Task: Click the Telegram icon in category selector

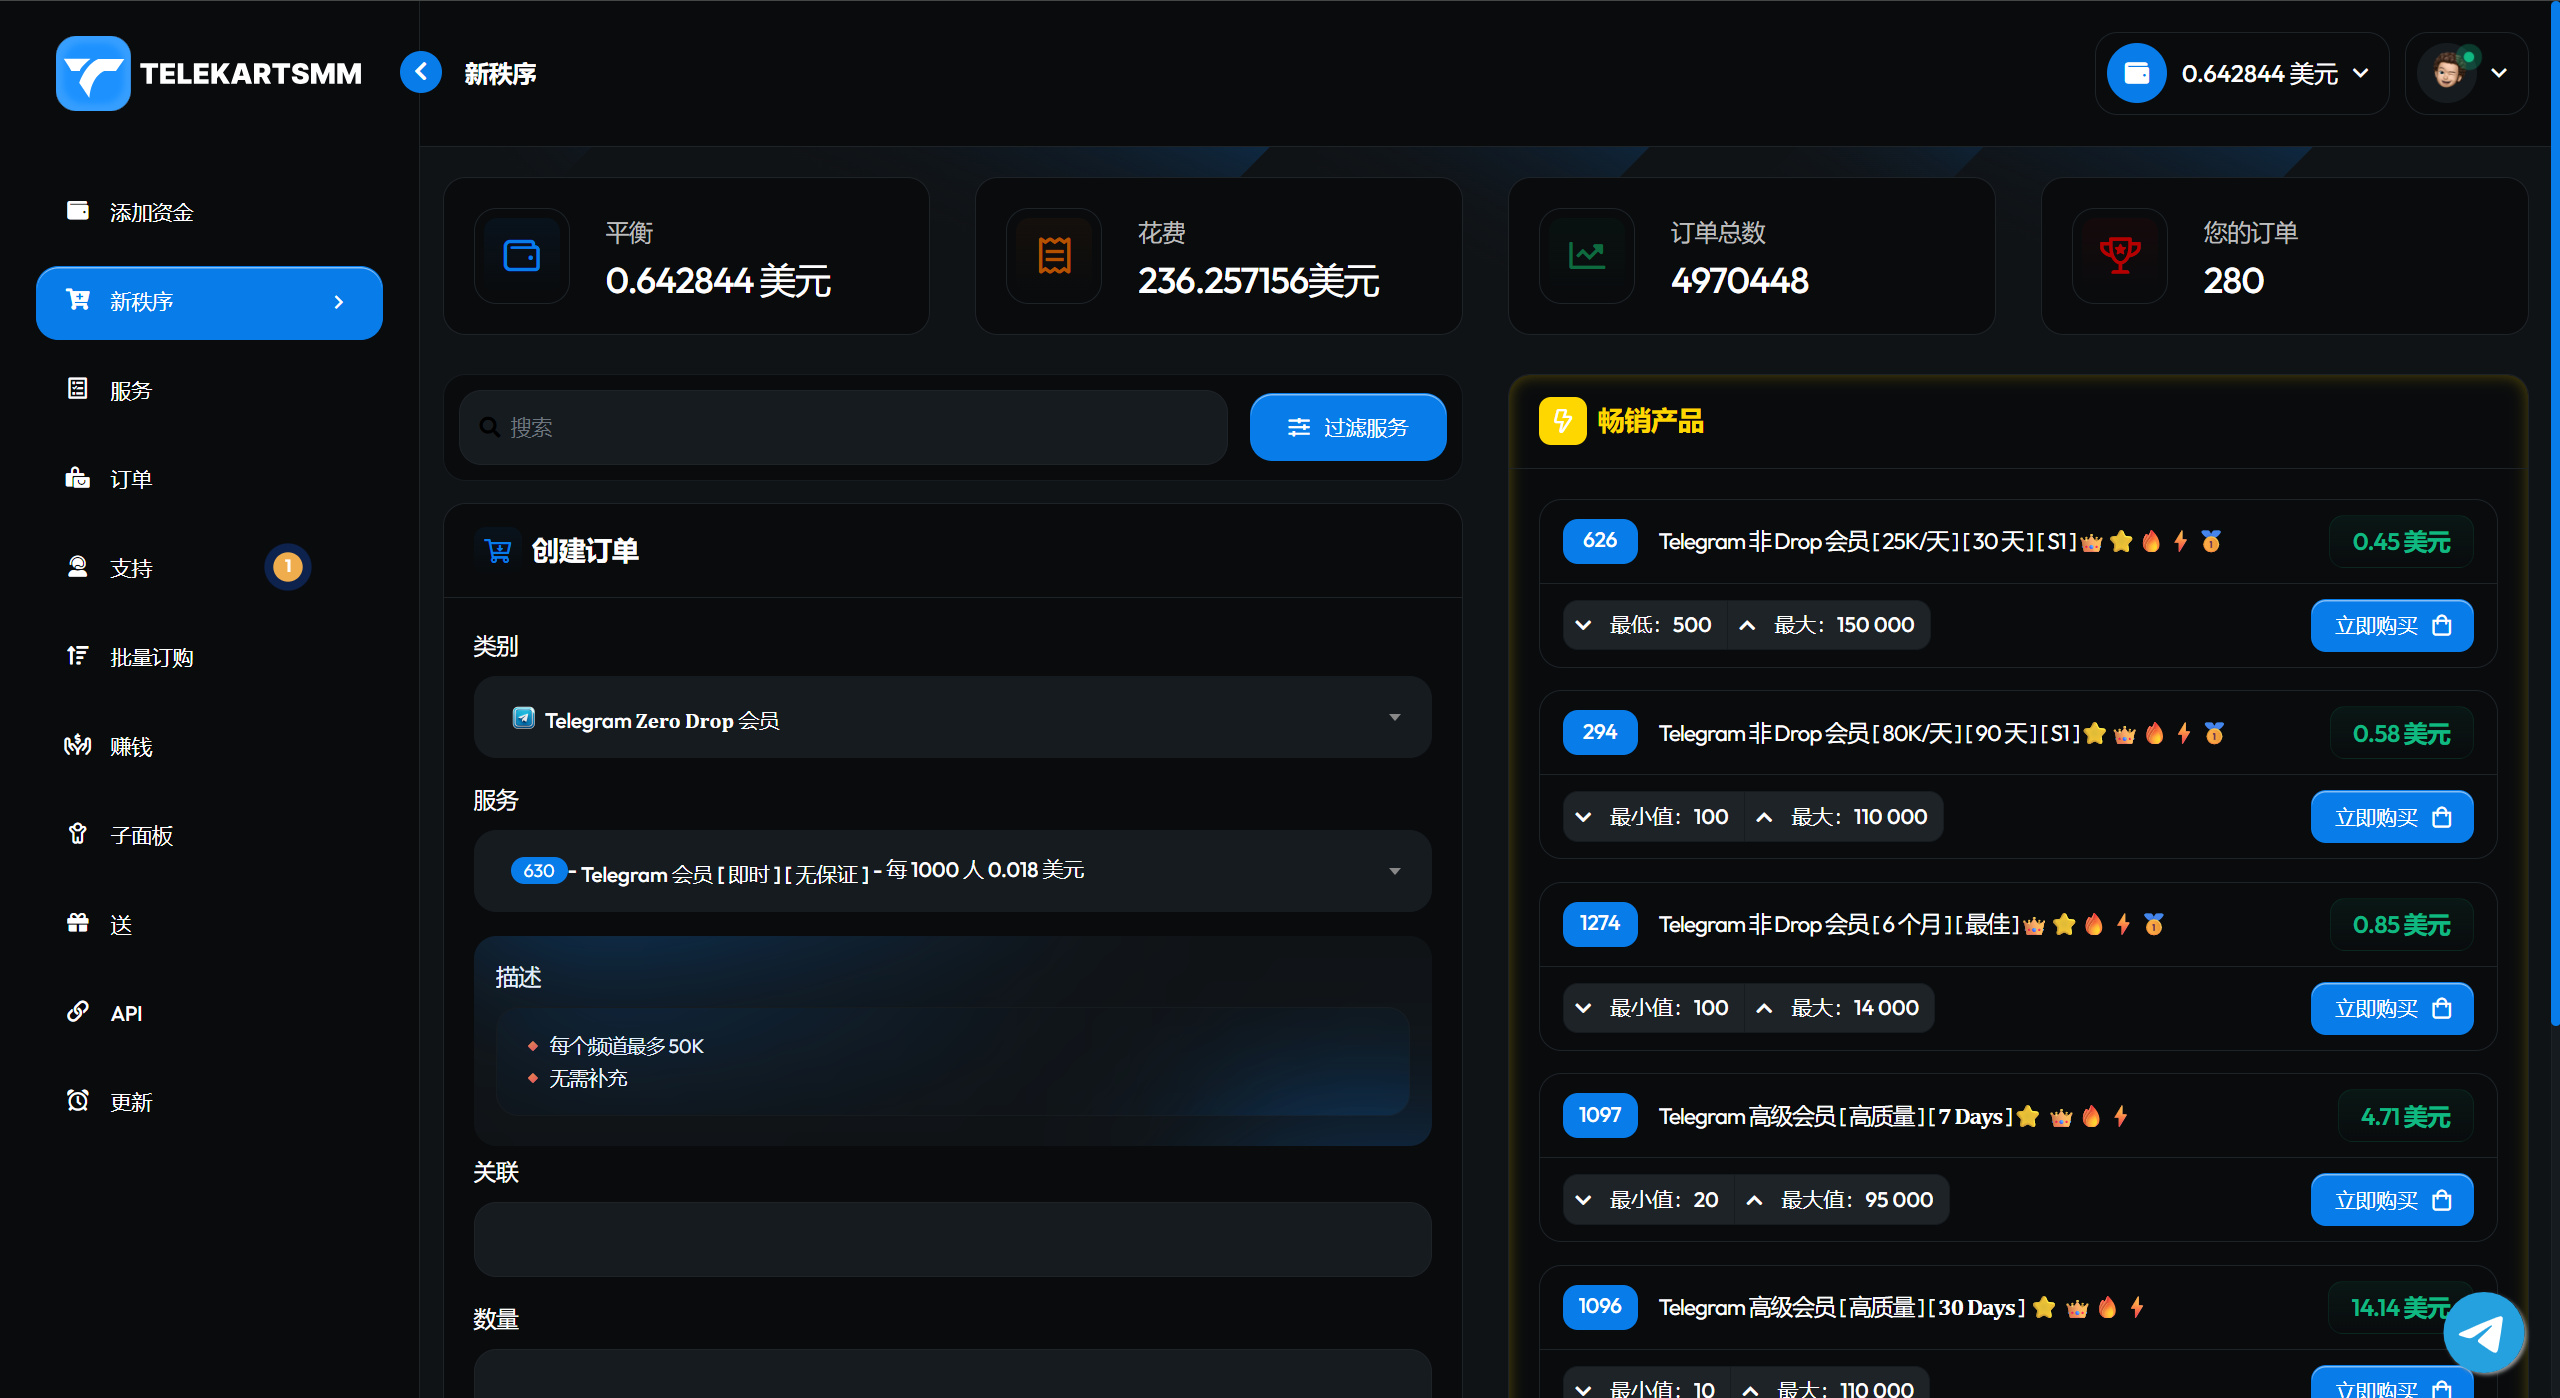Action: click(523, 718)
